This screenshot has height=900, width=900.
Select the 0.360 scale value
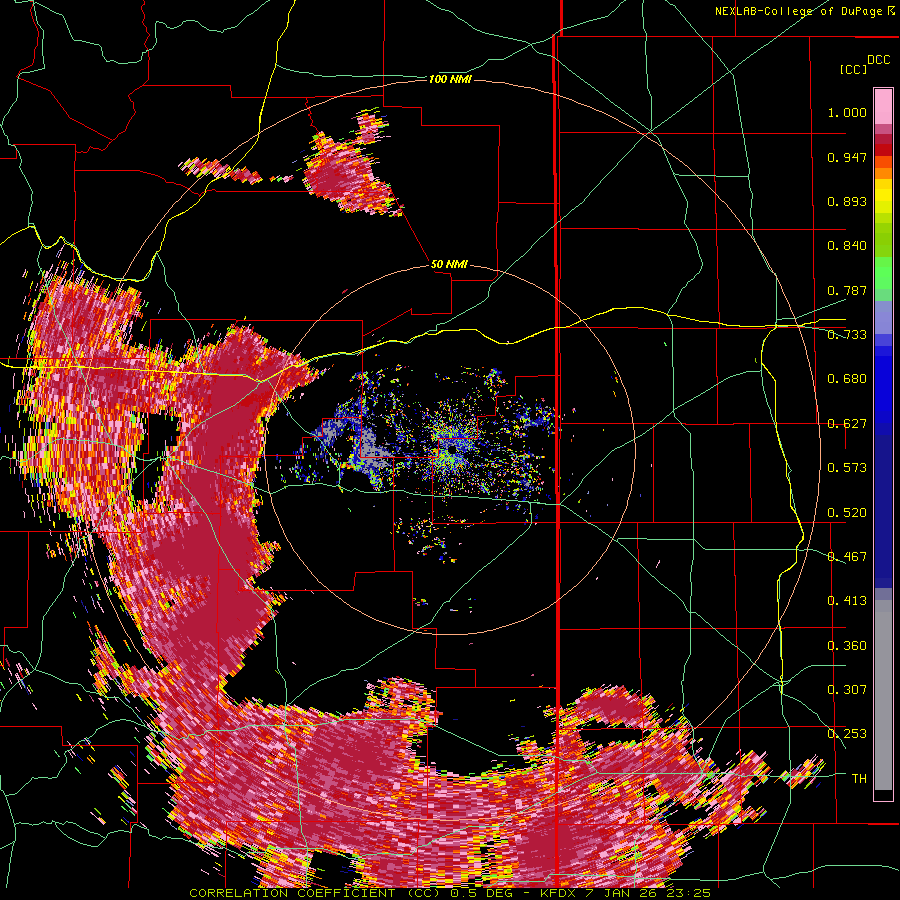pyautogui.click(x=847, y=646)
